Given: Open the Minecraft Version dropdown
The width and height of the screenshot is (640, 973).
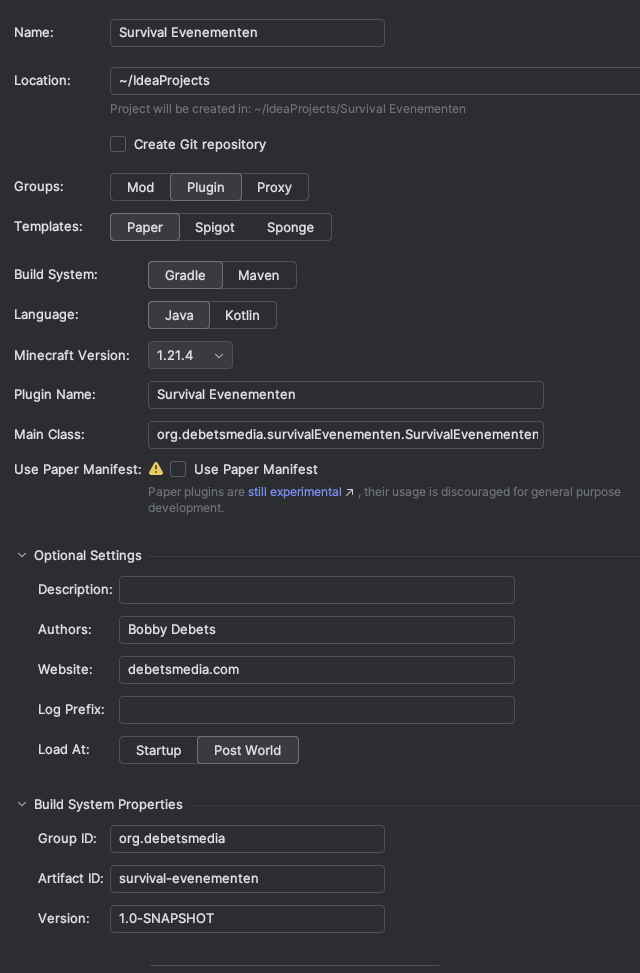Looking at the screenshot, I should point(190,355).
